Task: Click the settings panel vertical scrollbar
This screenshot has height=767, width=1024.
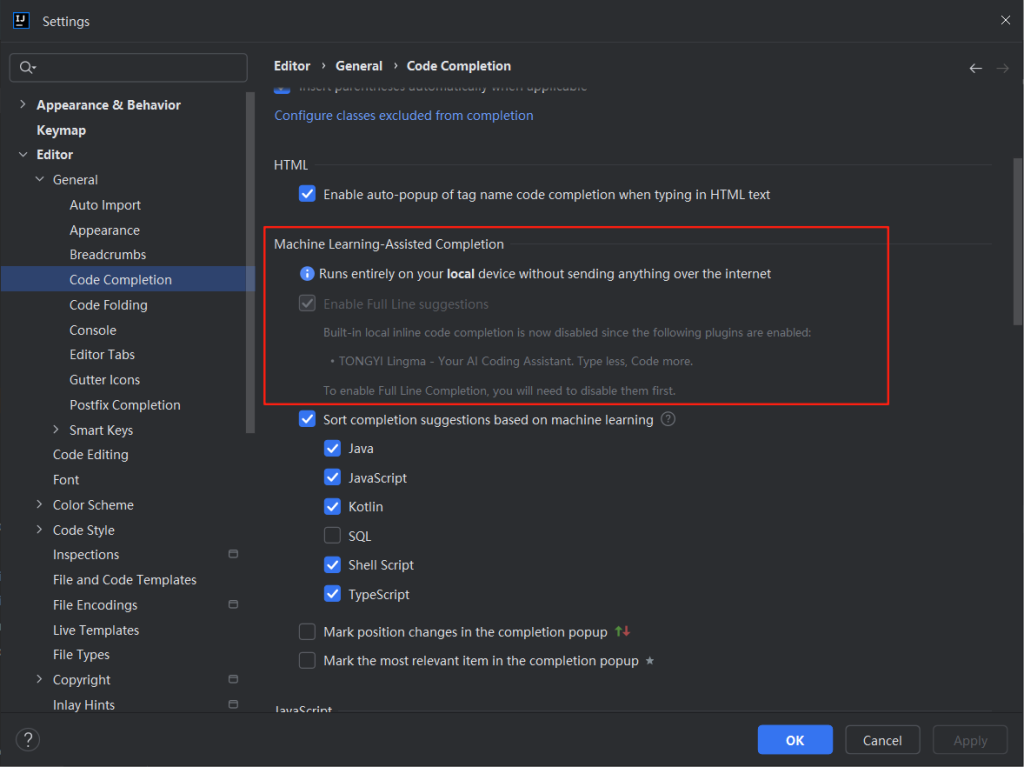Action: tap(1017, 240)
